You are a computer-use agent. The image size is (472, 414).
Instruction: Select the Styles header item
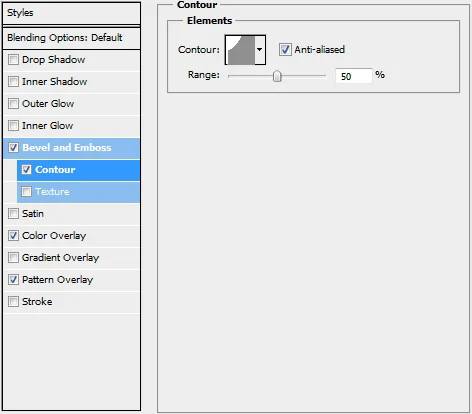[71, 13]
